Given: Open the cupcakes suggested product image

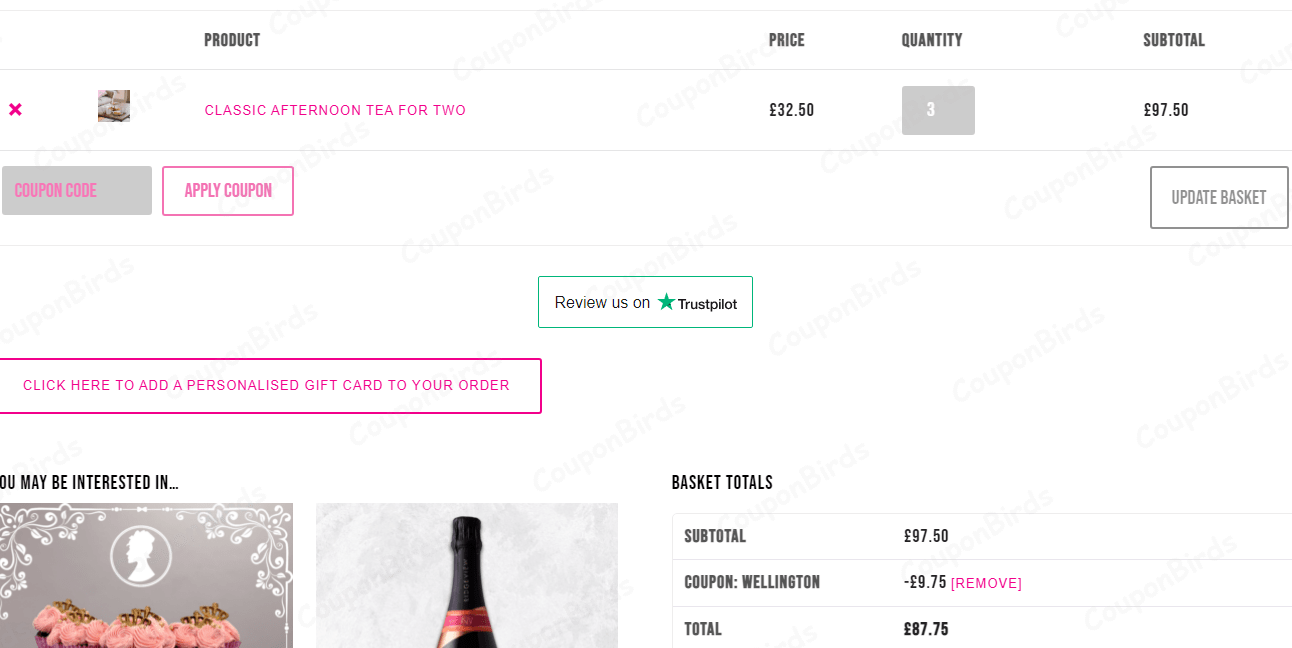Looking at the screenshot, I should click(146, 575).
